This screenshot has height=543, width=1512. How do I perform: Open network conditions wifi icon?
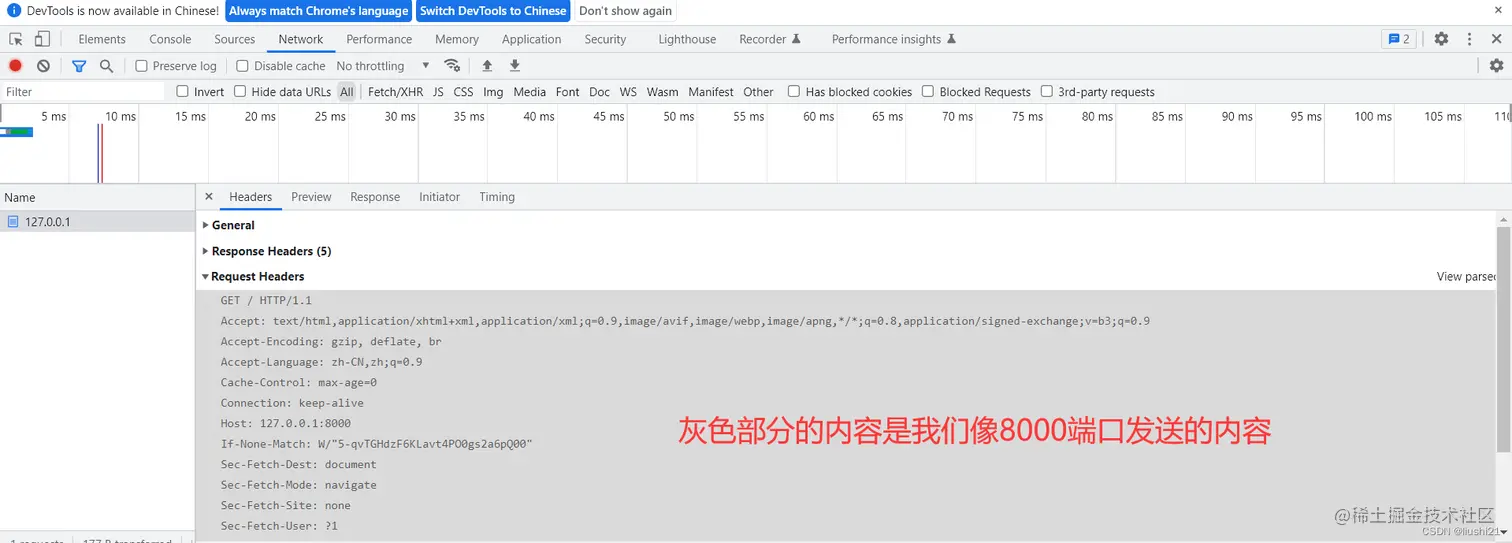452,66
